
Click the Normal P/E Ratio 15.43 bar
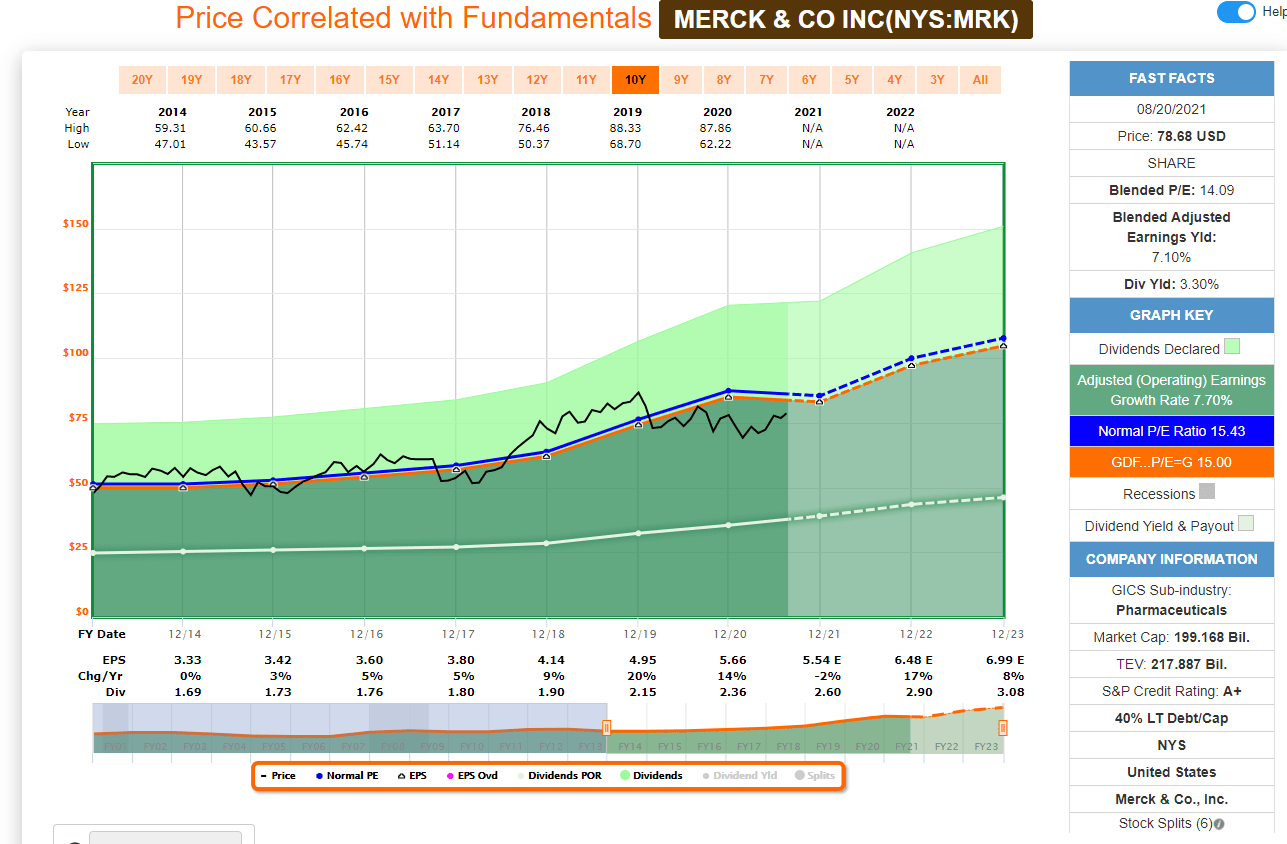pos(1171,431)
